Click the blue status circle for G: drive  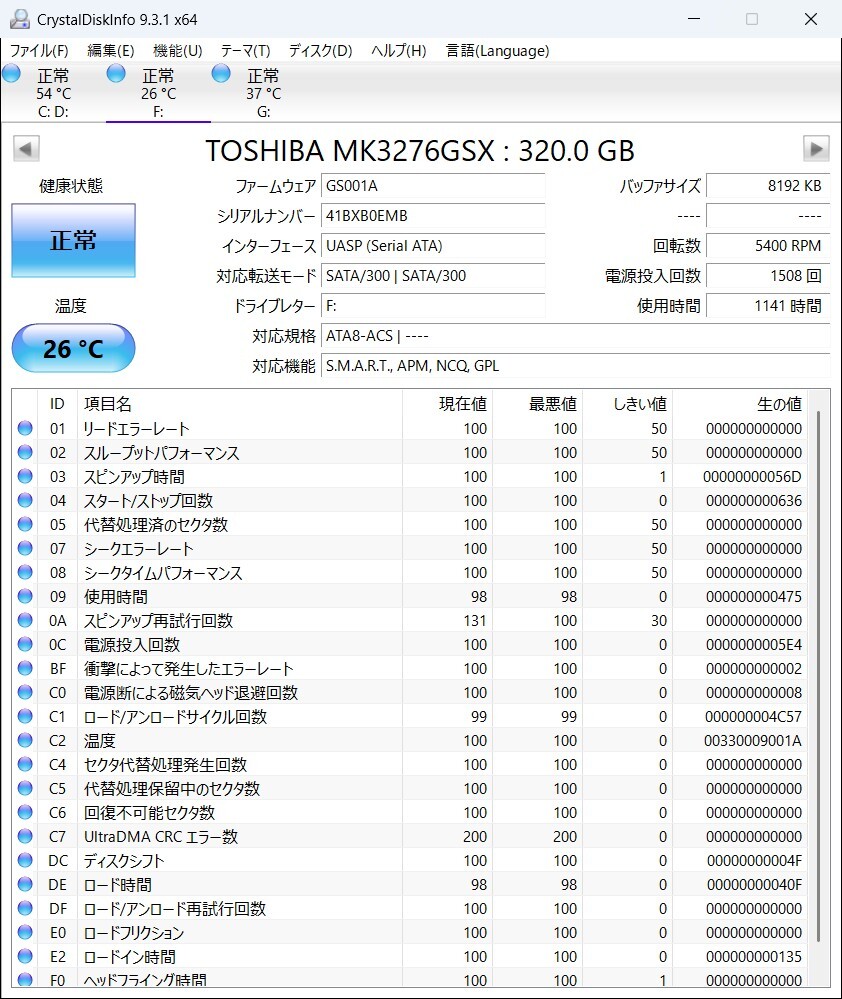point(221,73)
